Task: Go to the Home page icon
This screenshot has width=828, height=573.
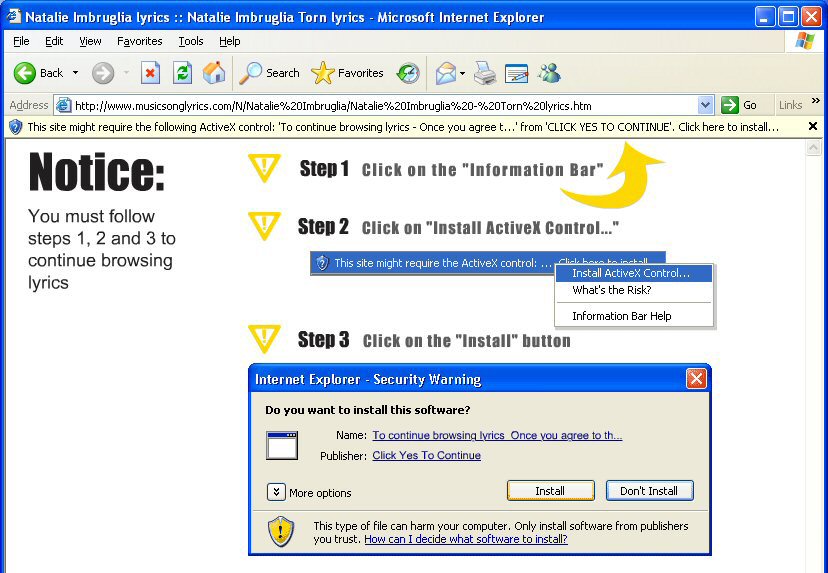Action: point(214,73)
